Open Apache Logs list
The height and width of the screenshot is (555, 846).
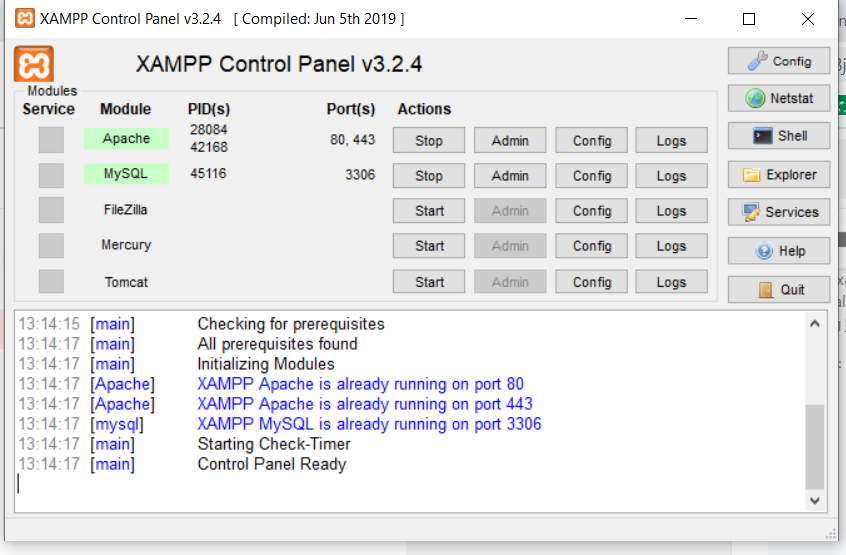(x=671, y=140)
